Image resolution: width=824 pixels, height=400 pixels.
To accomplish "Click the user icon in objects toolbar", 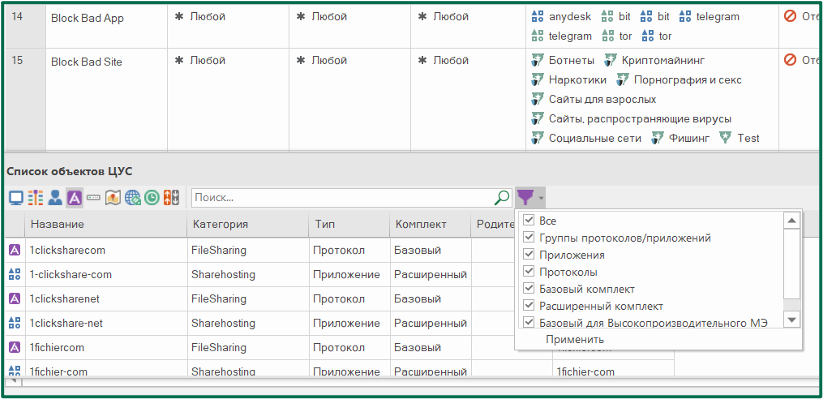I will [55, 198].
